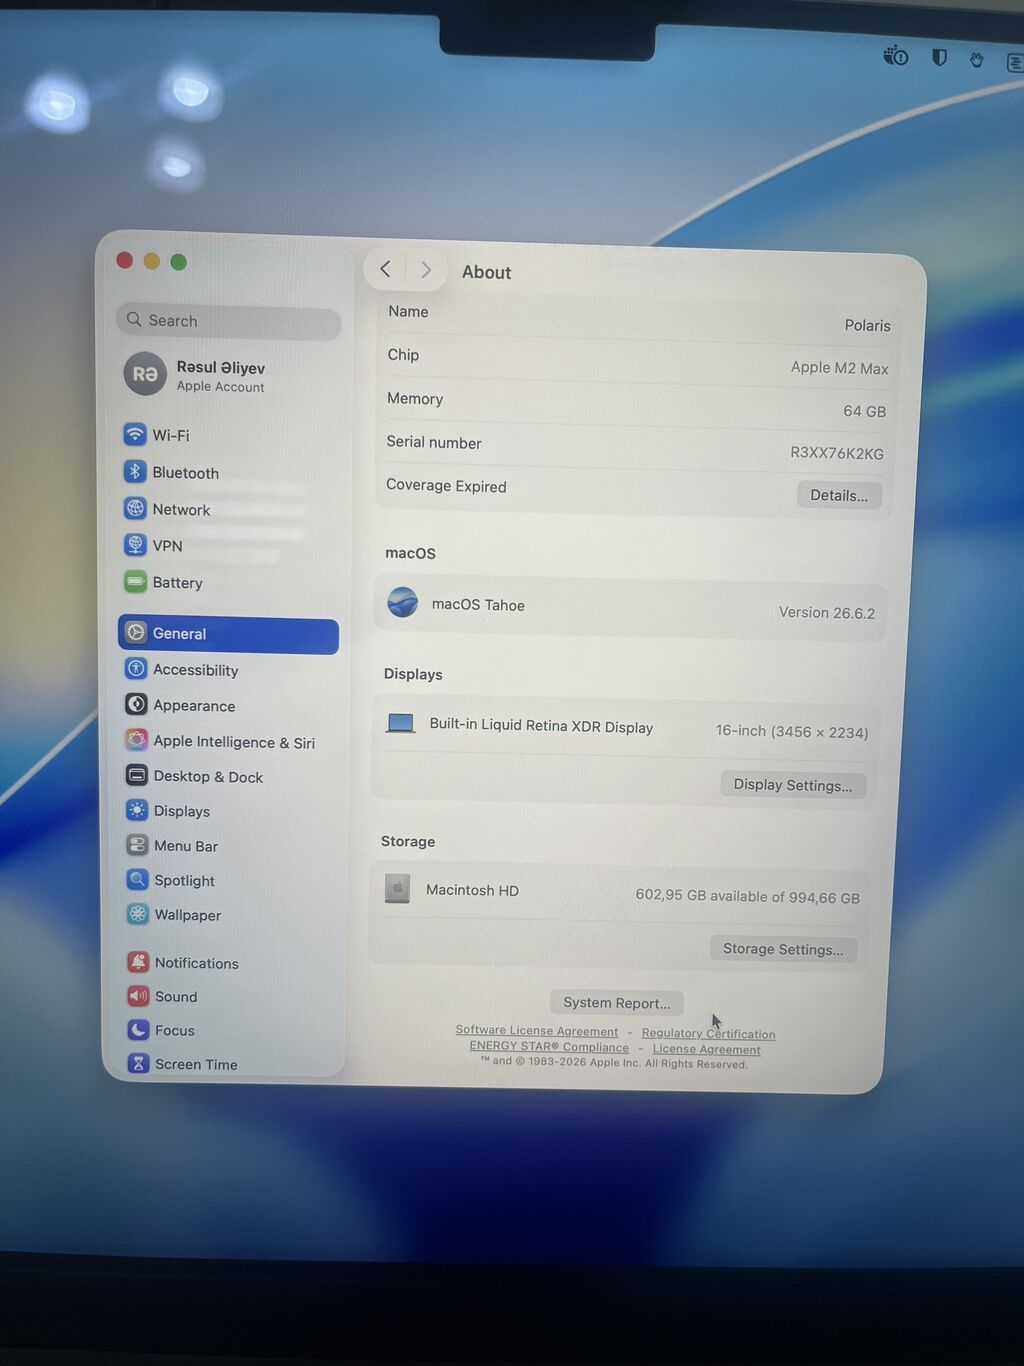Open the License Agreement link
1024x1366 pixels.
point(707,1050)
